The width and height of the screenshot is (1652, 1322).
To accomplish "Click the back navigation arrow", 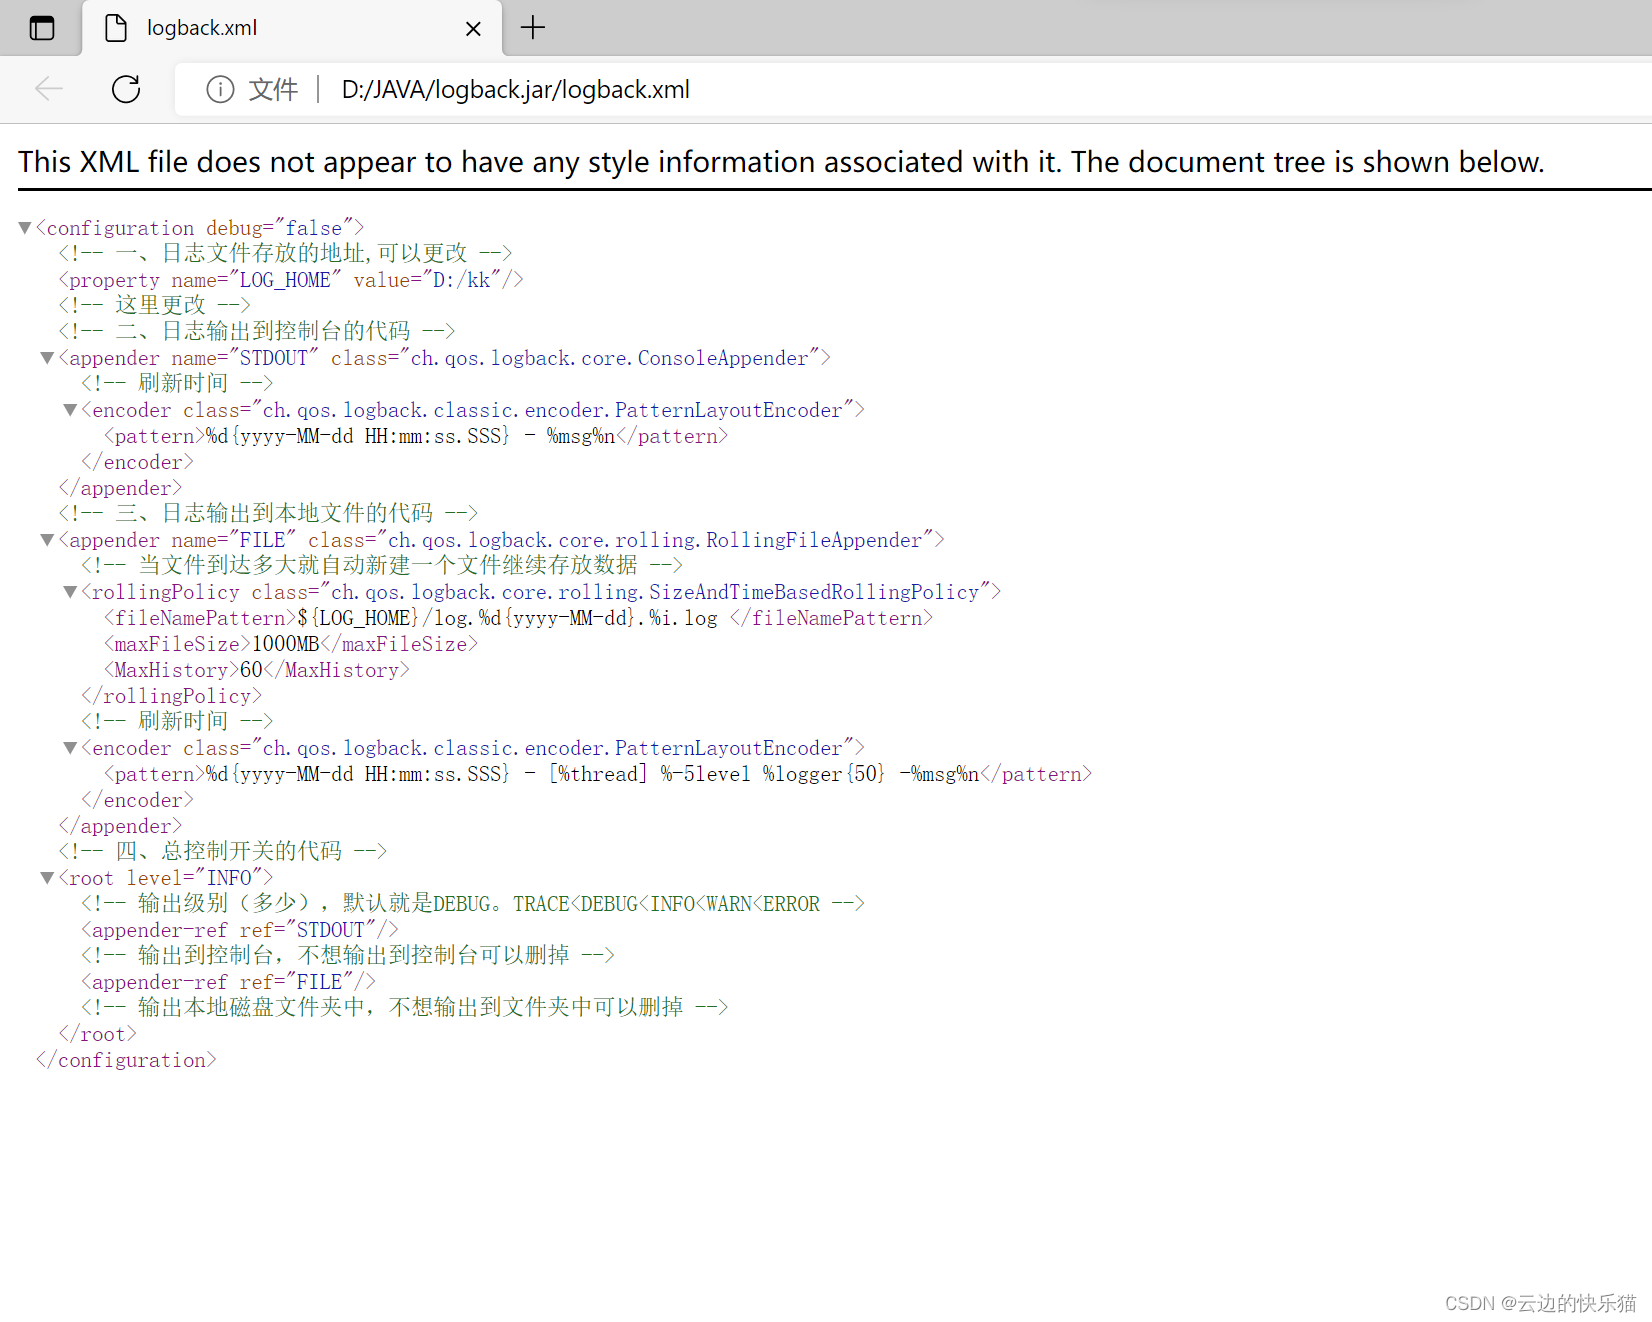I will [48, 89].
